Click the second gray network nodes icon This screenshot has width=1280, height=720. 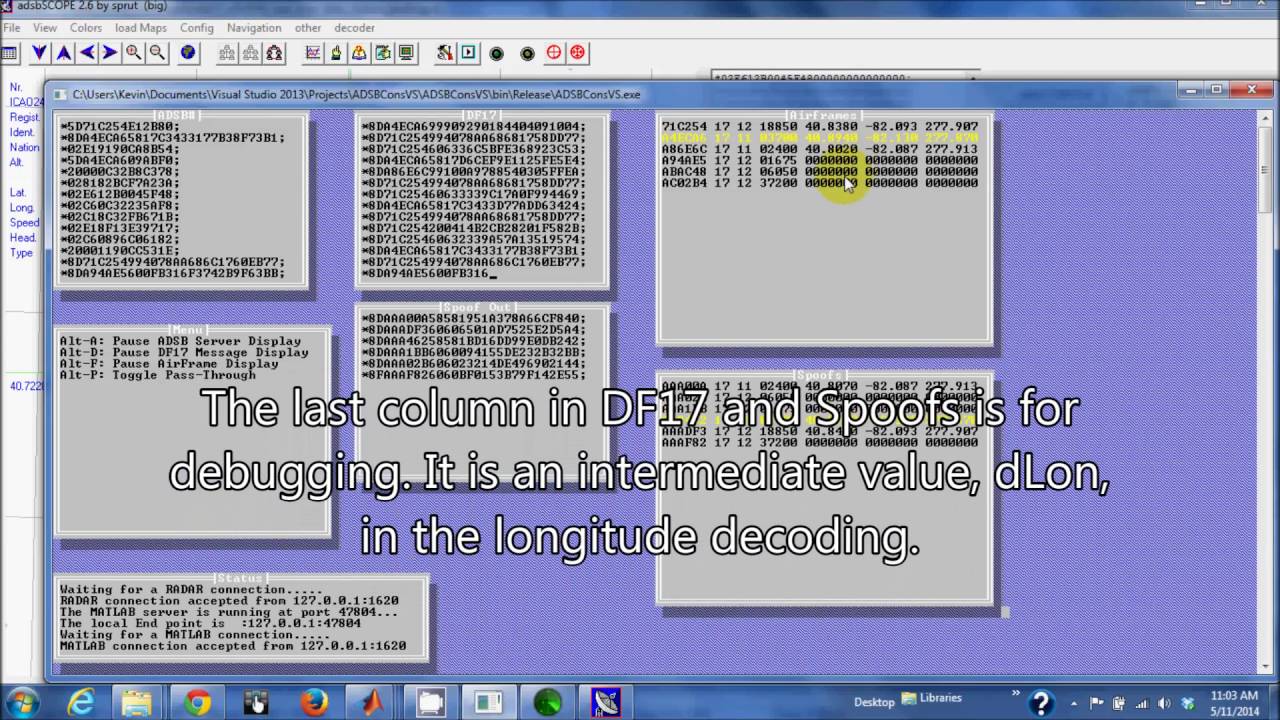[x=251, y=53]
